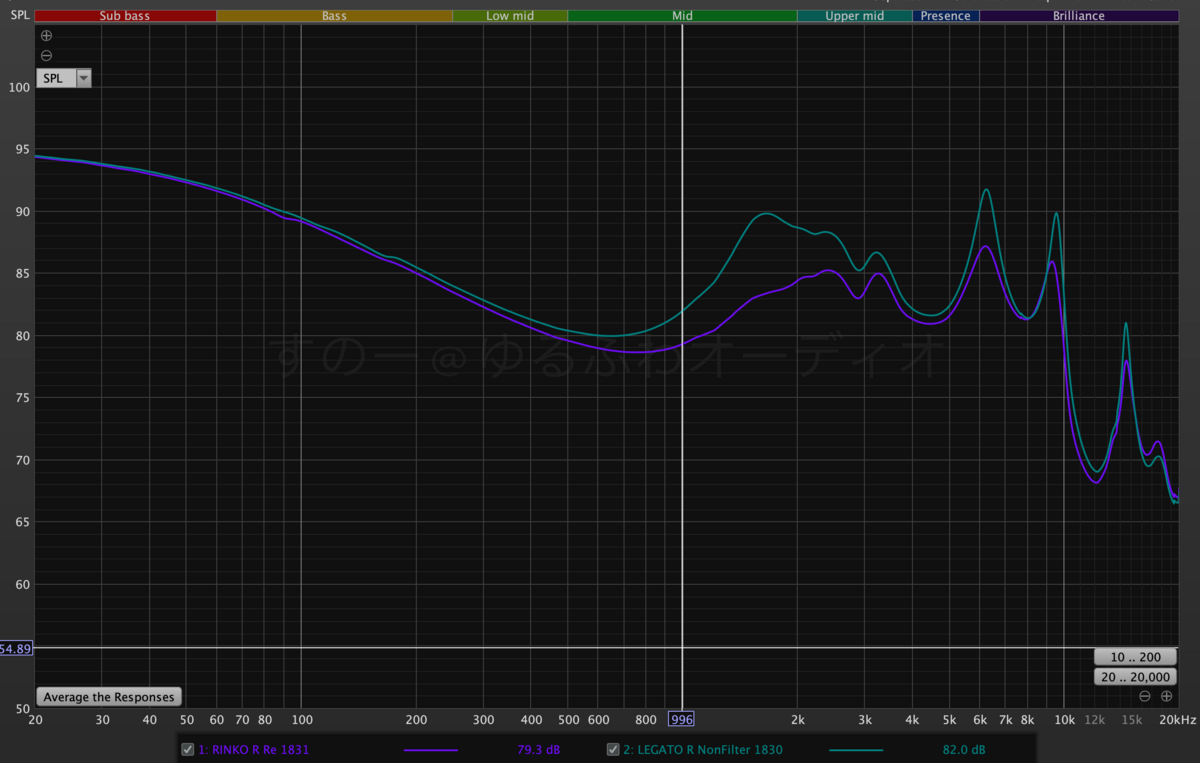Screen dimensions: 1200x763
Task: Uncheck the LEGATO R NonFilter 1830 trace
Action: tap(613, 749)
